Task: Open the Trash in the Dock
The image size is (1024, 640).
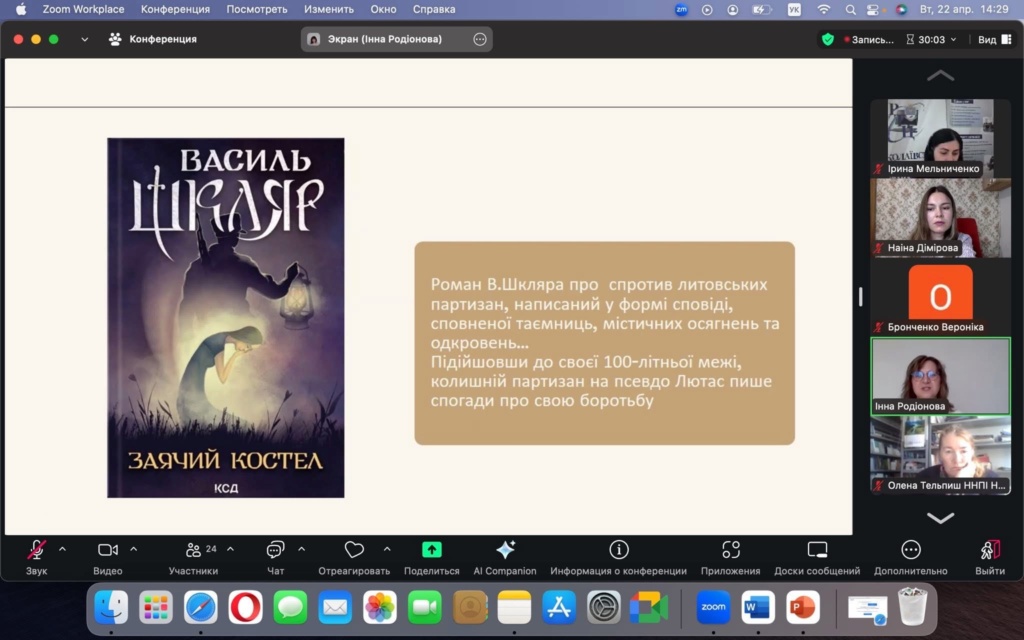Action: click(x=912, y=608)
